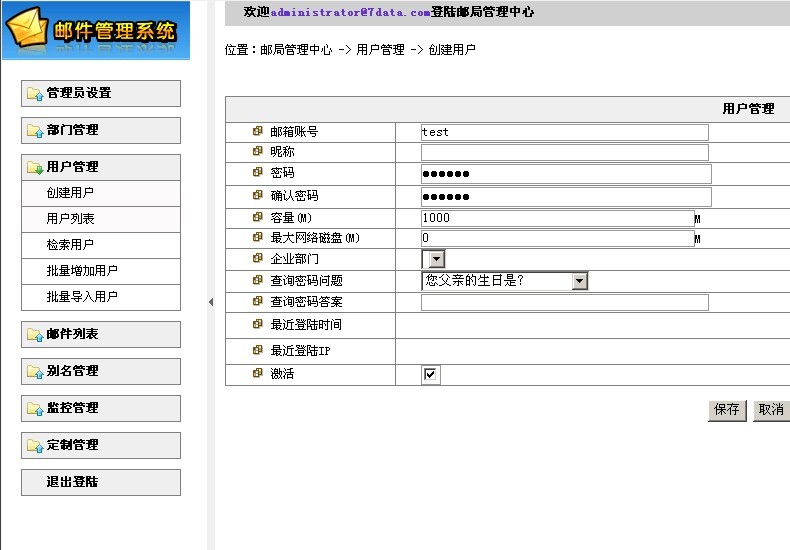Expand the 部门管理 menu section
790x550 pixels.
pyautogui.click(x=101, y=130)
